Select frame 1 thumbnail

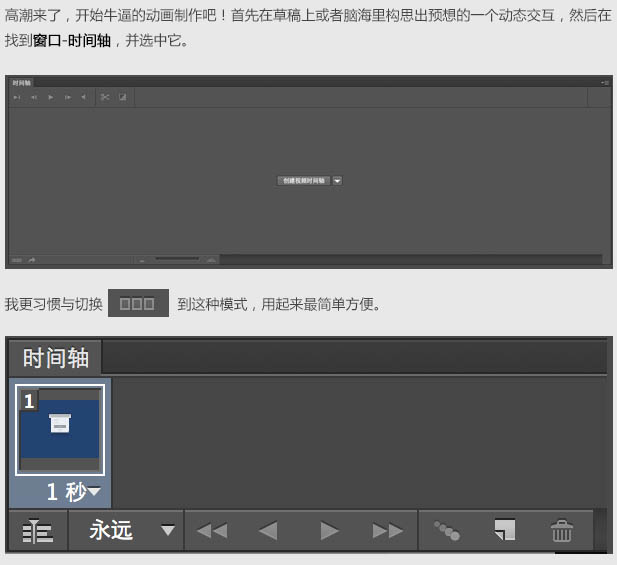[60, 430]
